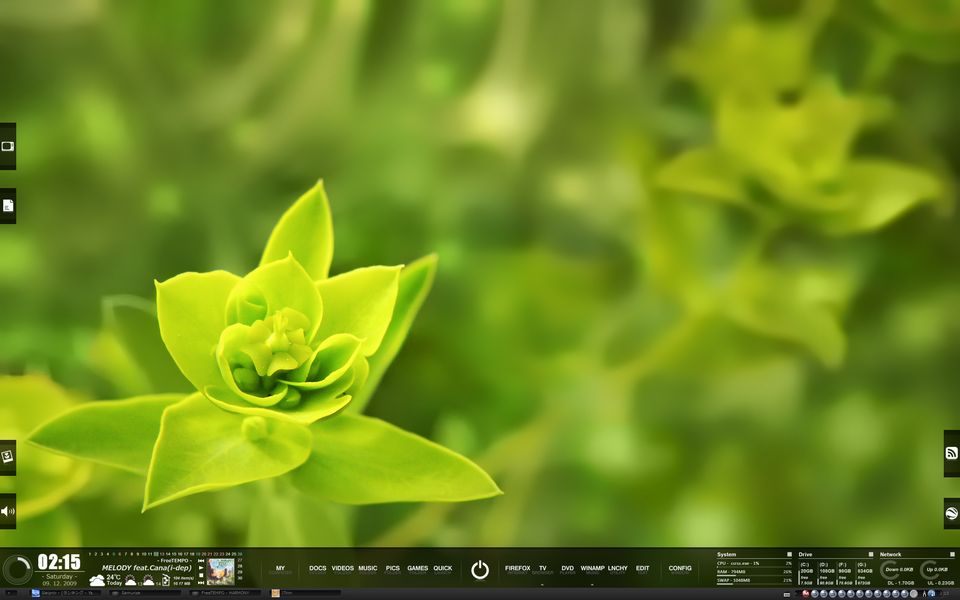Click the Saturday date text
960x600 pixels.
click(x=59, y=576)
